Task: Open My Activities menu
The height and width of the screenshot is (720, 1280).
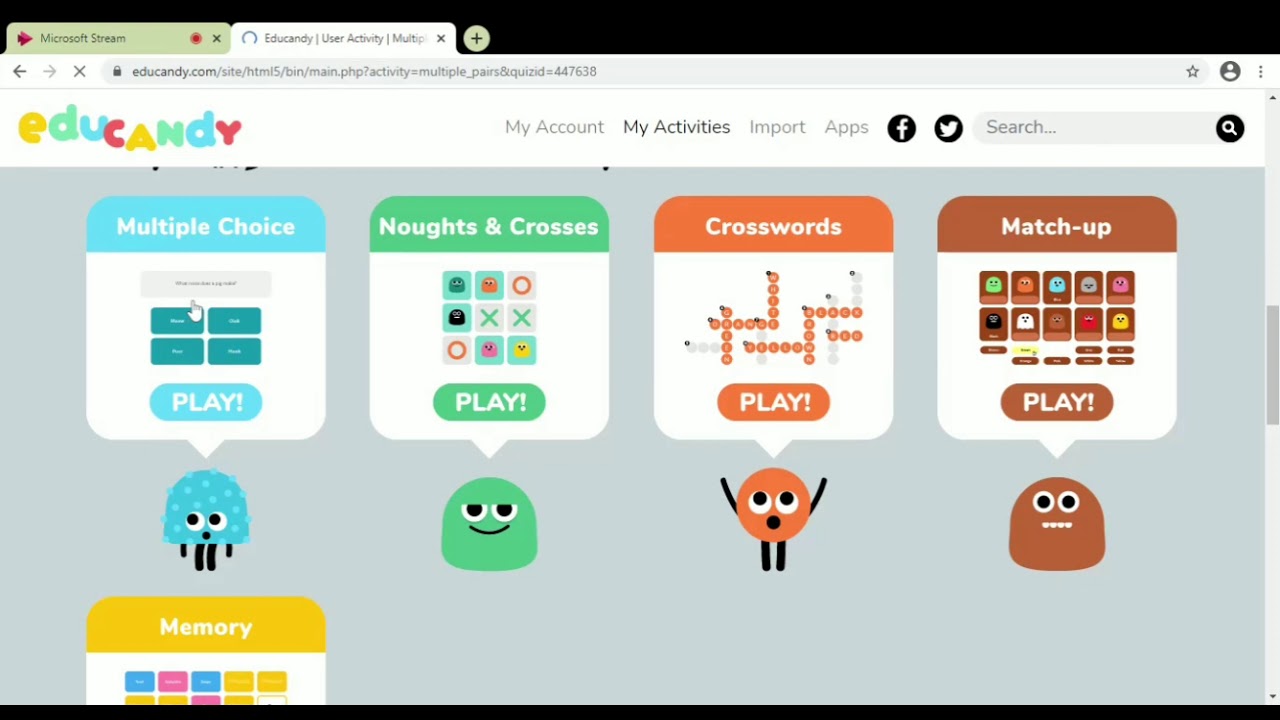Action: pyautogui.click(x=676, y=127)
